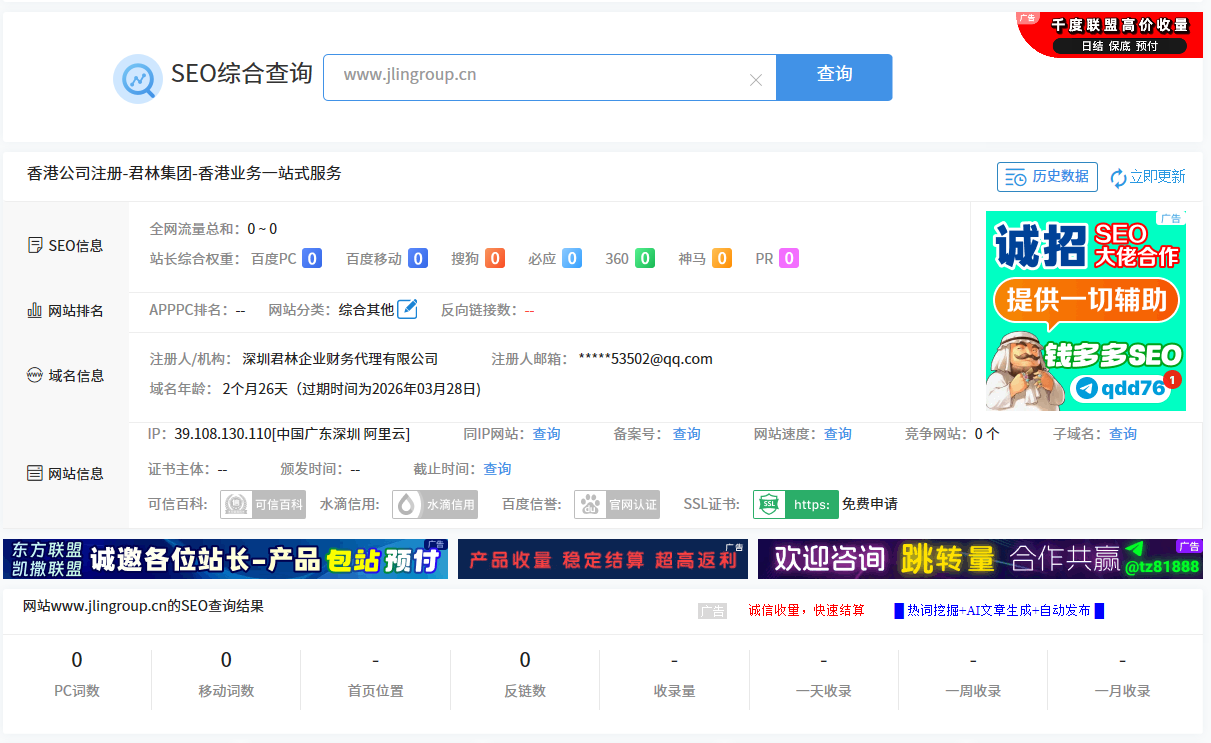Click the 网站www.jlingroup.cn的SEO查询结果 heading
Screen dimensions: 1211x743
(x=143, y=606)
